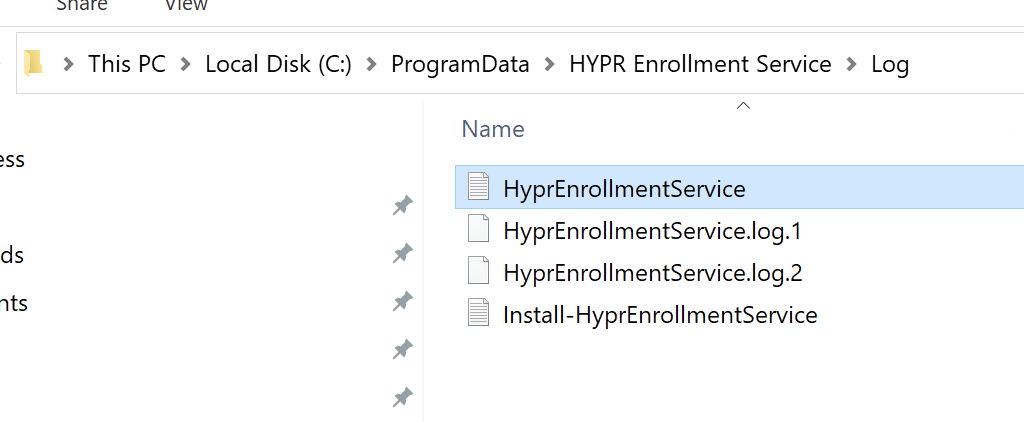Click sort arrow above Name column
Image resolution: width=1024 pixels, height=422 pixels.
743,106
